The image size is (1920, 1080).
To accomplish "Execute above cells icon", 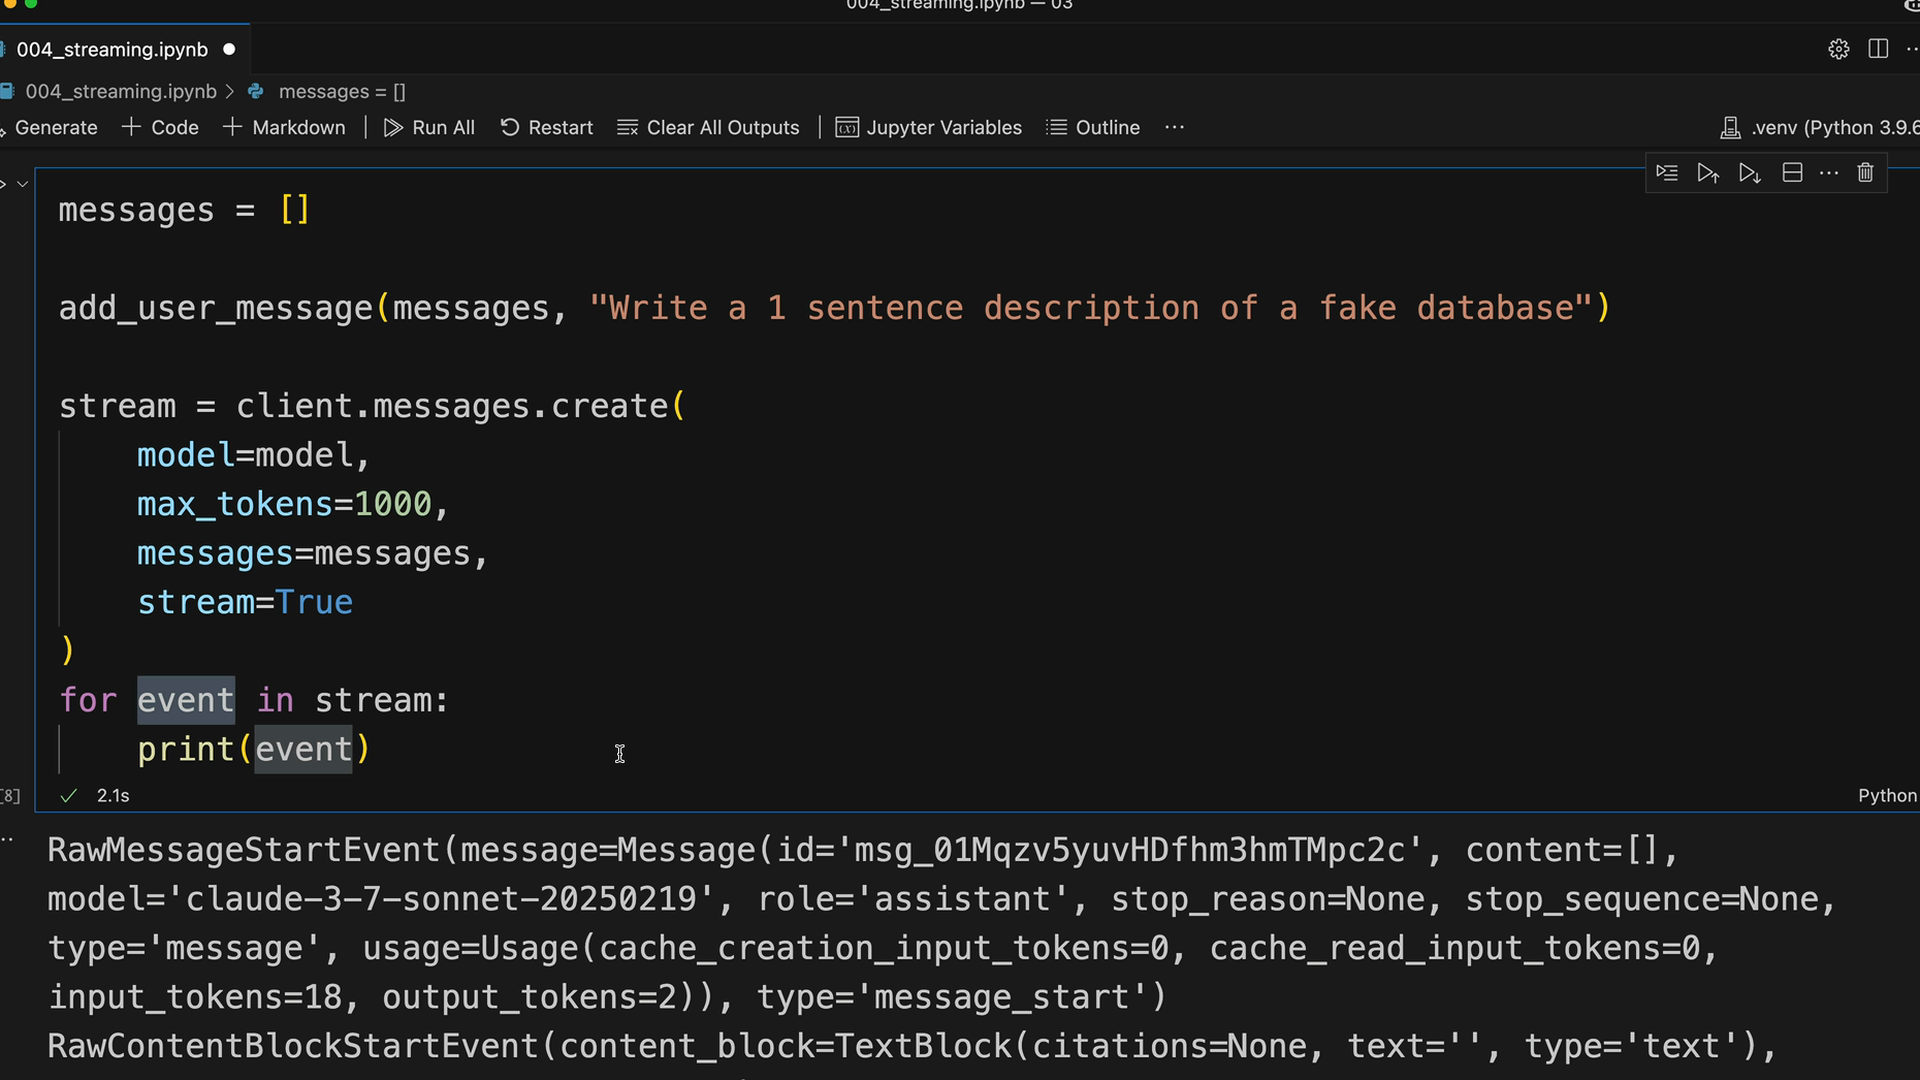I will tap(1708, 173).
